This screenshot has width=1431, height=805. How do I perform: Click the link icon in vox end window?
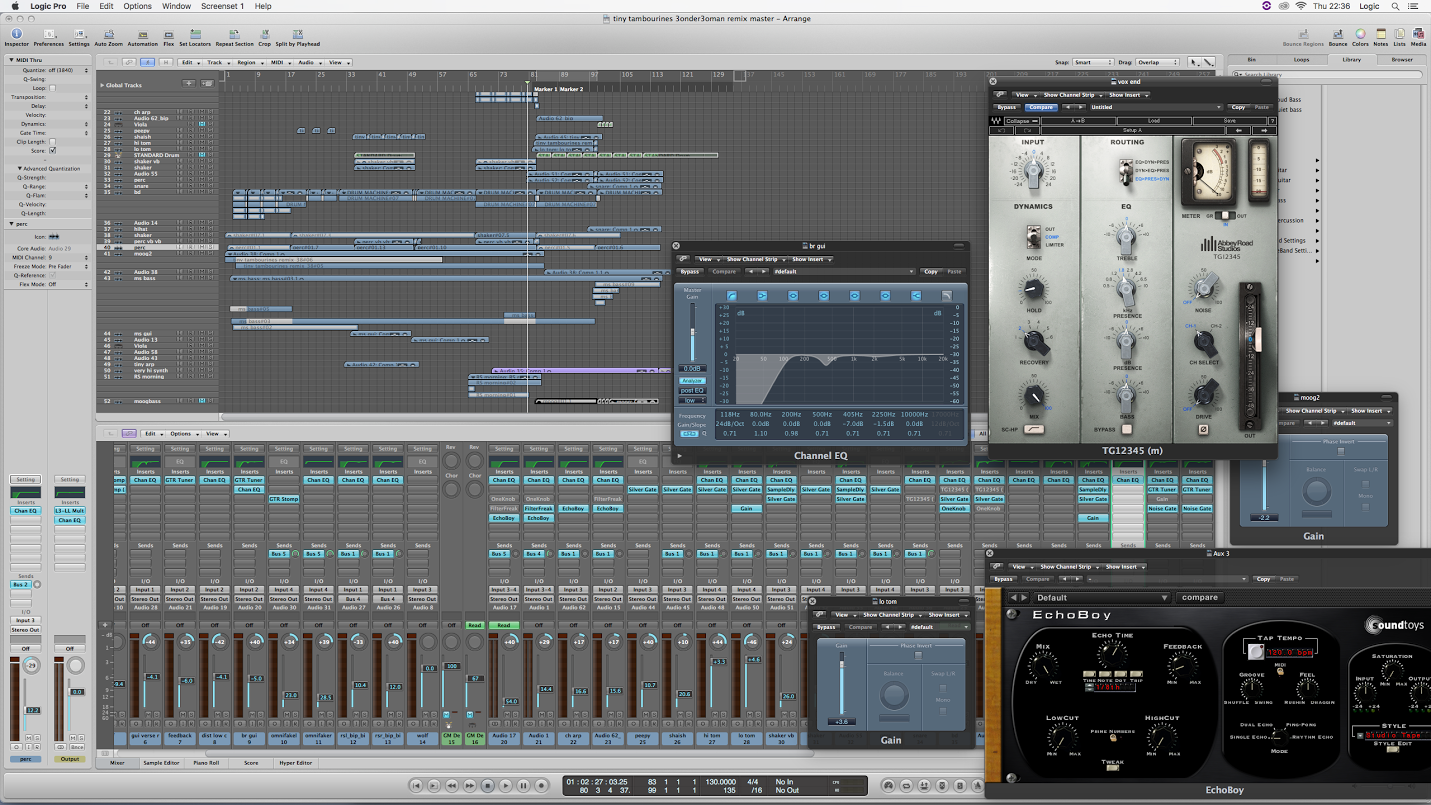pyautogui.click(x=998, y=95)
